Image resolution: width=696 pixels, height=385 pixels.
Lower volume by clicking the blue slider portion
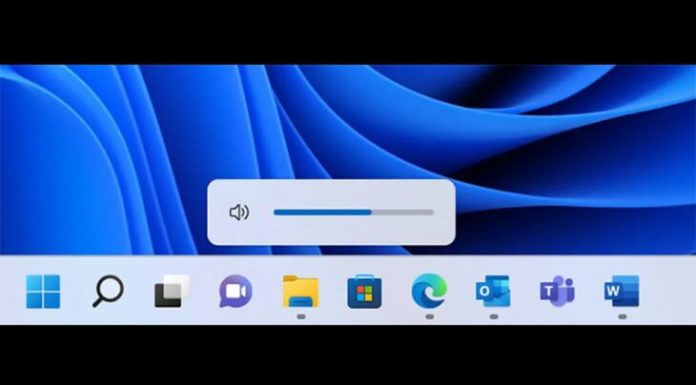[322, 213]
